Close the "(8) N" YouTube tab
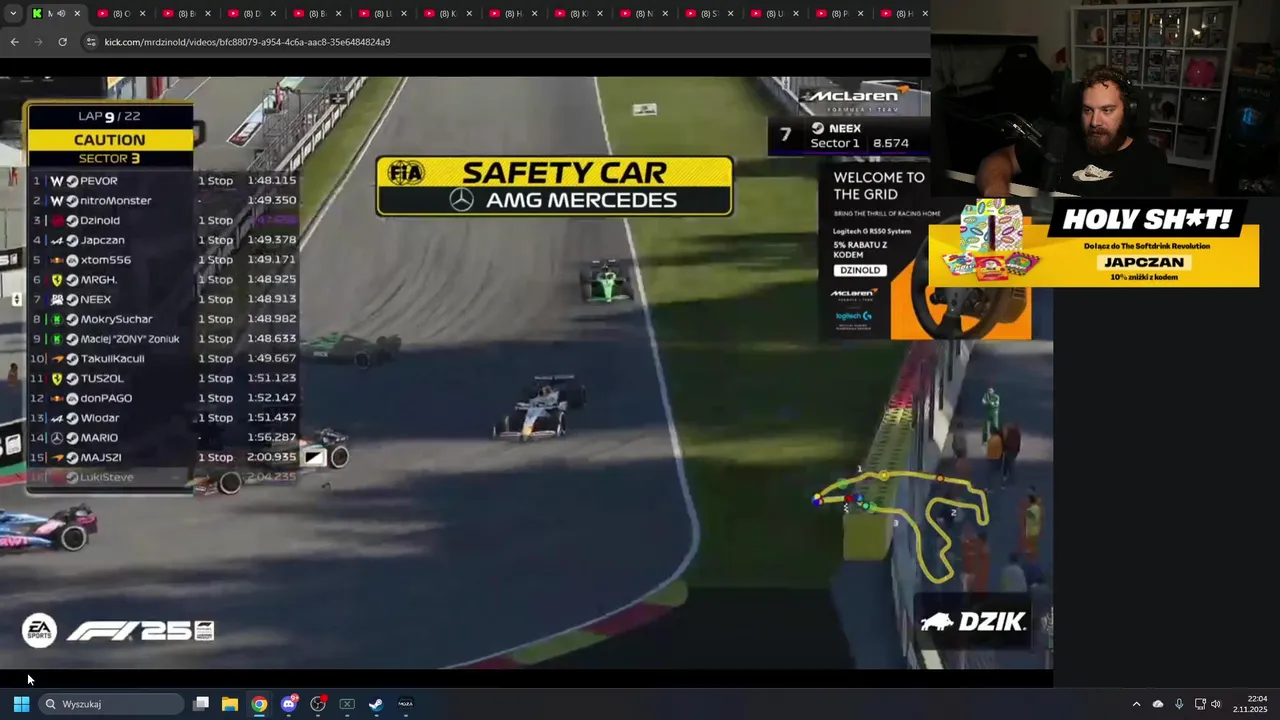Image resolution: width=1280 pixels, height=720 pixels. click(x=665, y=13)
